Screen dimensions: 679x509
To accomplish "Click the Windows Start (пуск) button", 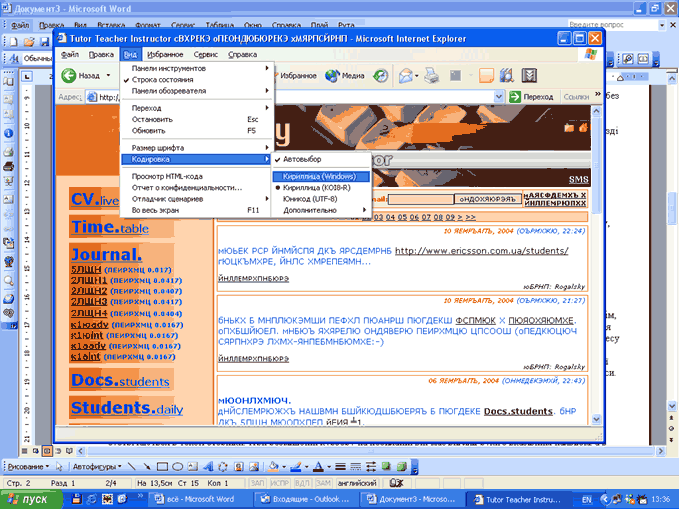I will coord(29,499).
